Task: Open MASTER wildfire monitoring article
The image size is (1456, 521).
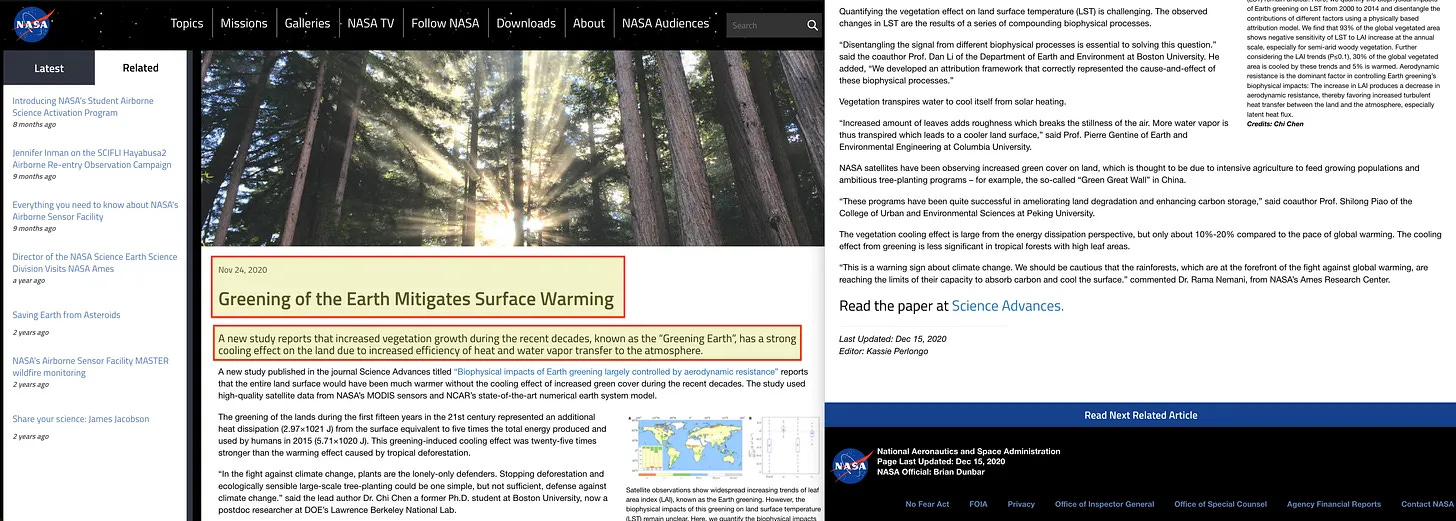Action: click(90, 367)
